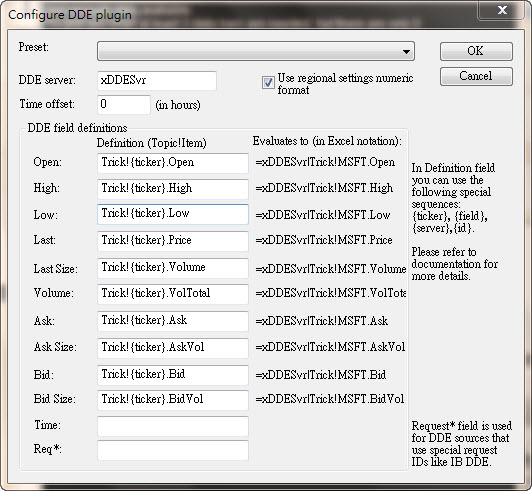
Task: Toggle Use regional settings numeric format checkbox
Action: click(x=268, y=82)
